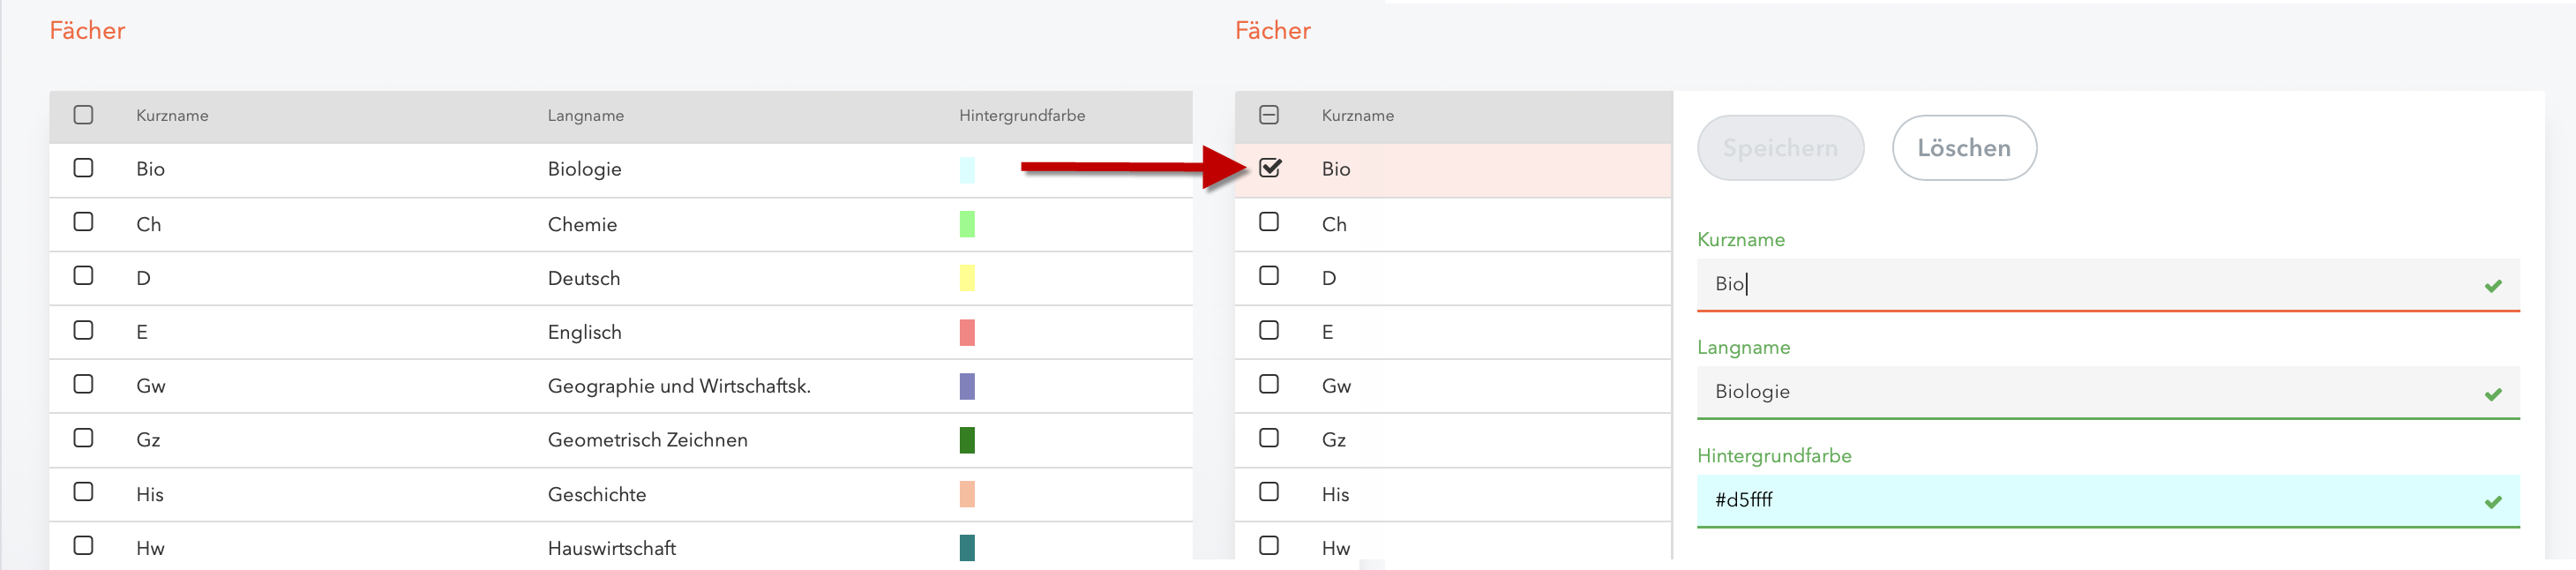Screen dimensions: 2576x570
Task: Click the dark green swatch for Geometrisch Zeichnen
Action: pyautogui.click(x=967, y=440)
